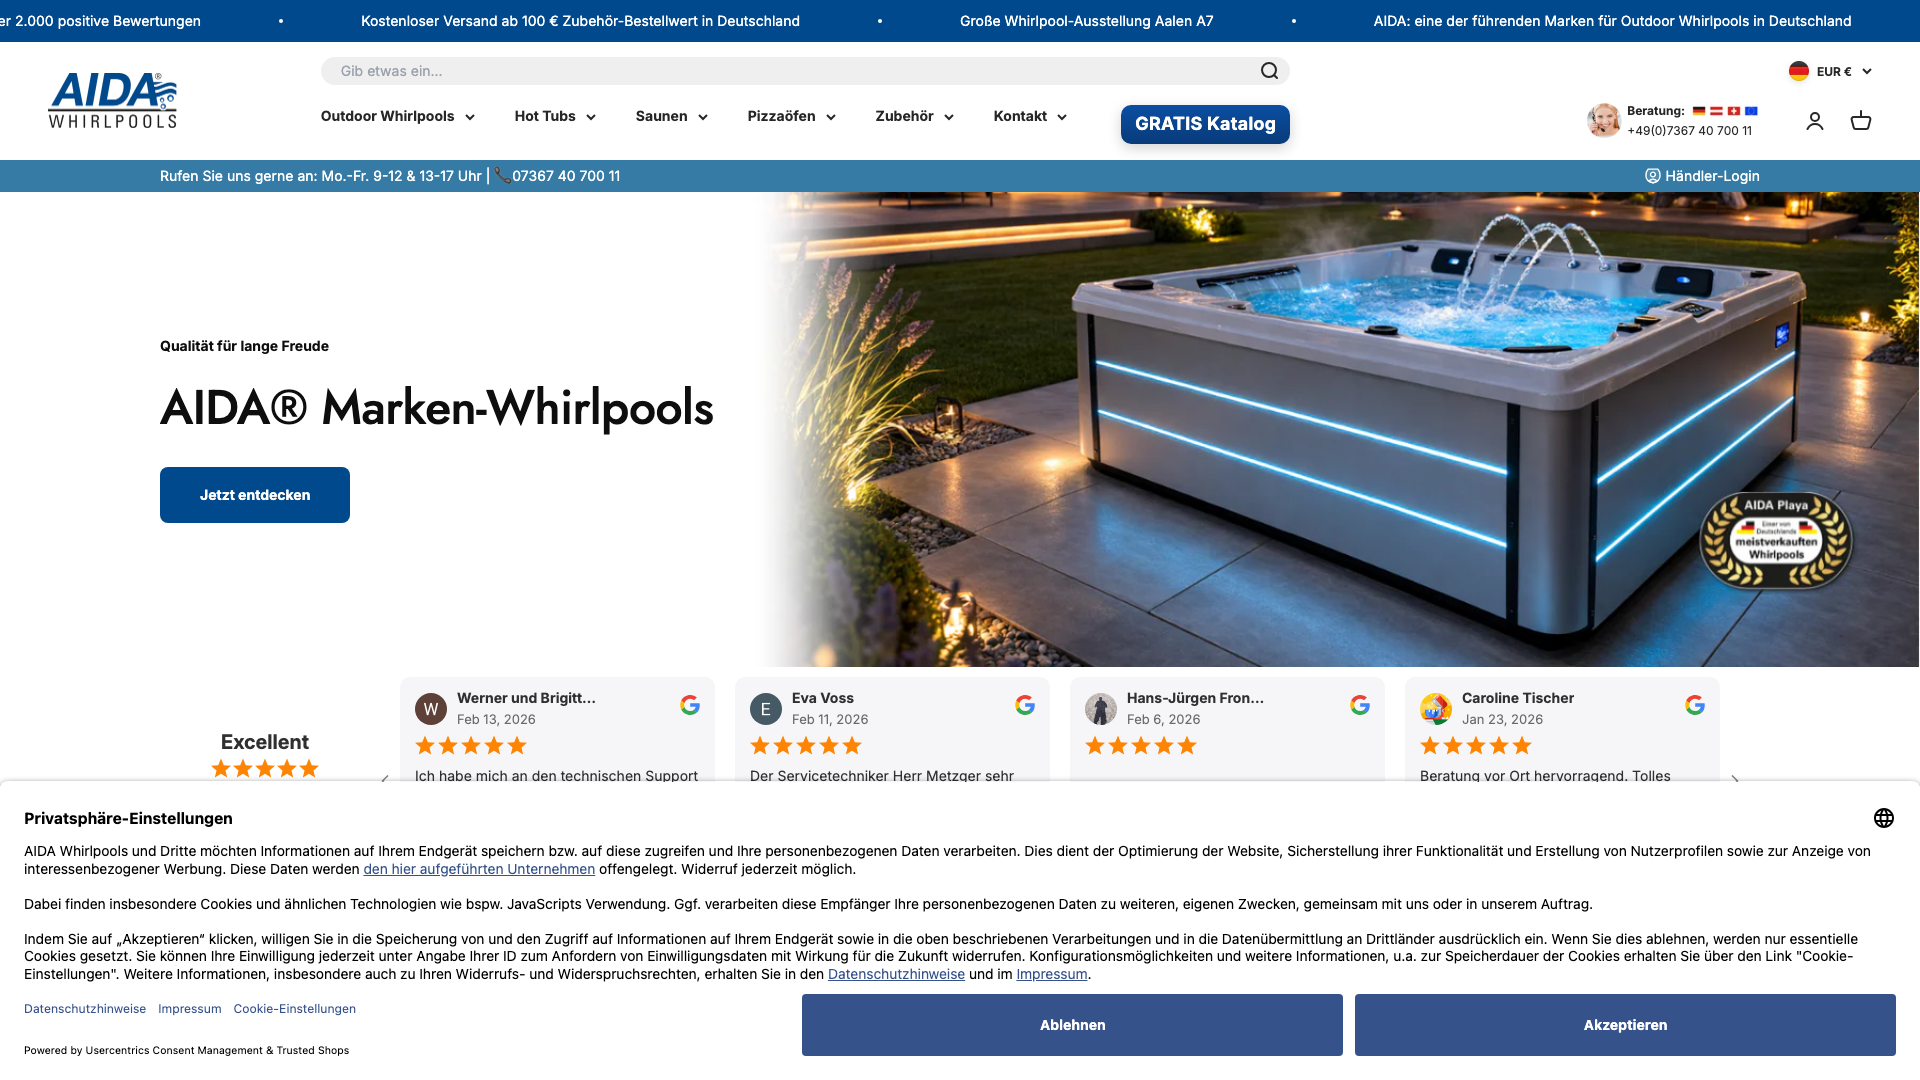Click the reviewer name 'Eva Voss'
The height and width of the screenshot is (1080, 1920).
tap(823, 698)
